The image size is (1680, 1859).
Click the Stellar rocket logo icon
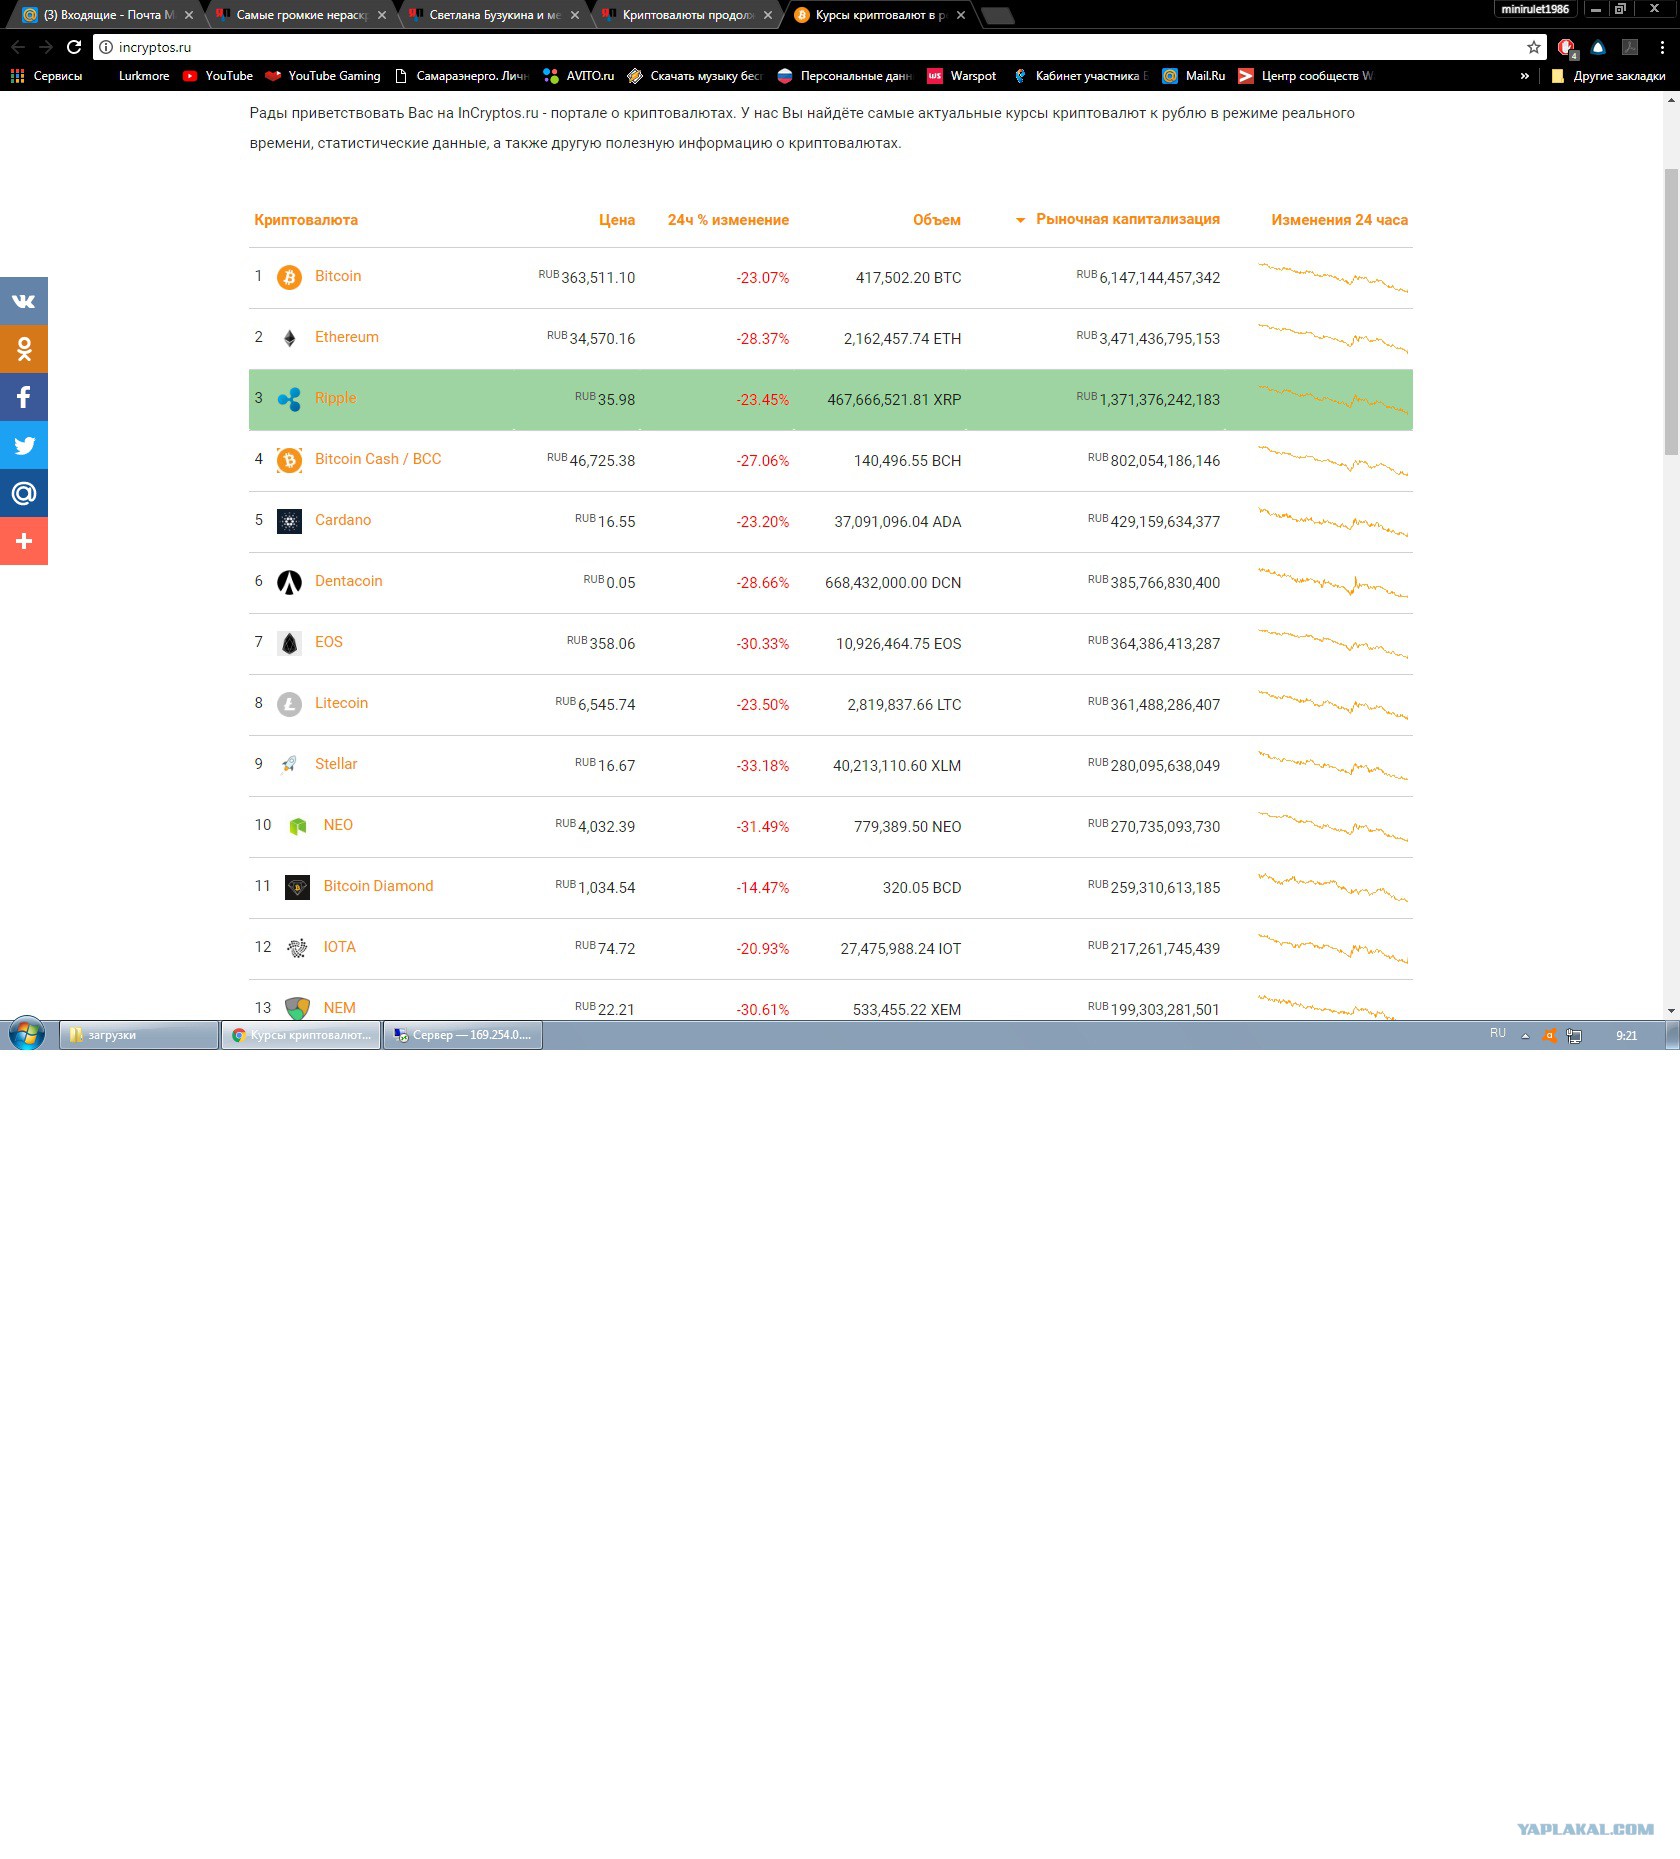pos(289,765)
